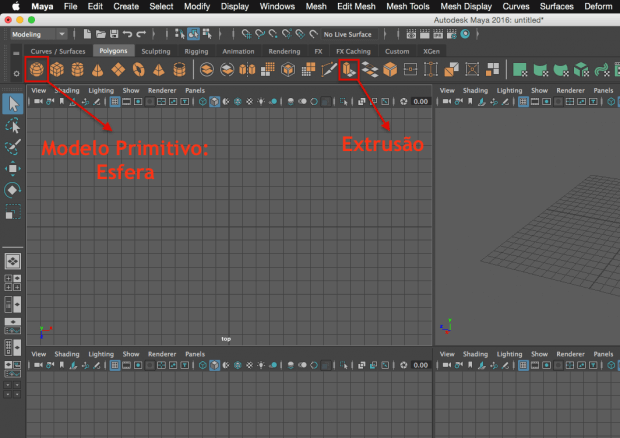Open top viewport View menu
This screenshot has width=620, height=438.
point(39,91)
